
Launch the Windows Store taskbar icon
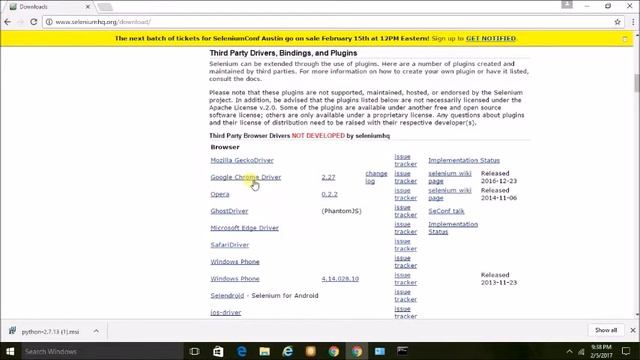218,351
